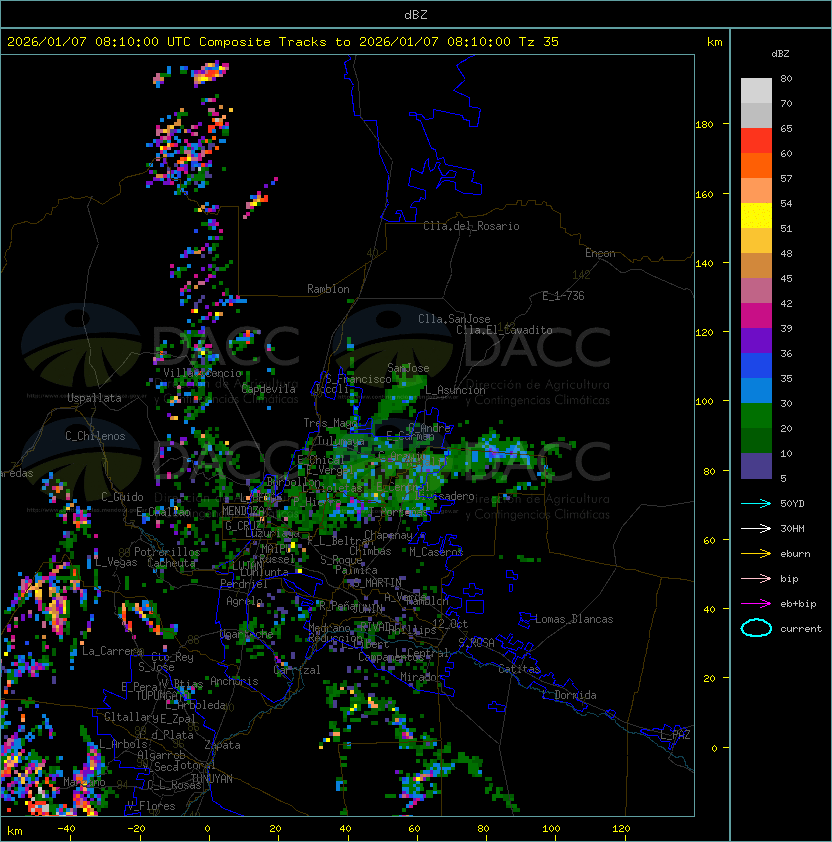Click the Ramblon map label
Image resolution: width=832 pixels, height=842 pixels.
point(328,289)
